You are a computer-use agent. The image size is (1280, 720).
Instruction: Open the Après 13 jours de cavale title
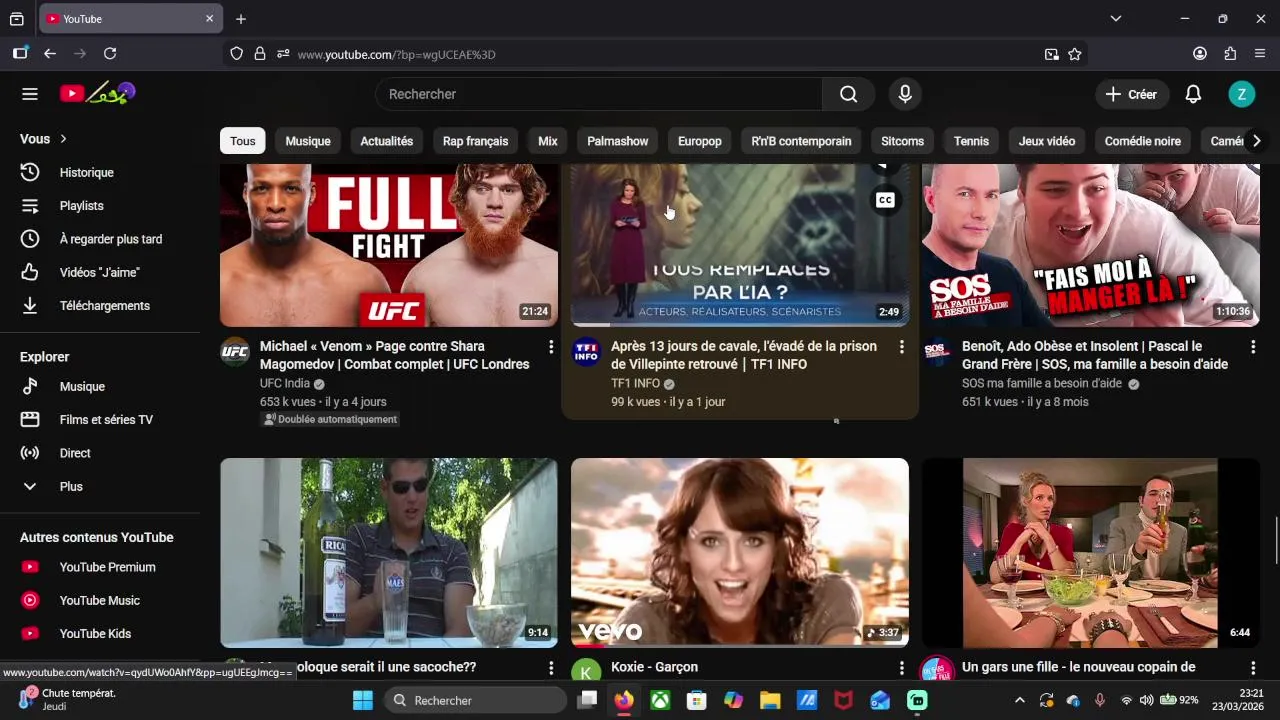pyautogui.click(x=744, y=355)
